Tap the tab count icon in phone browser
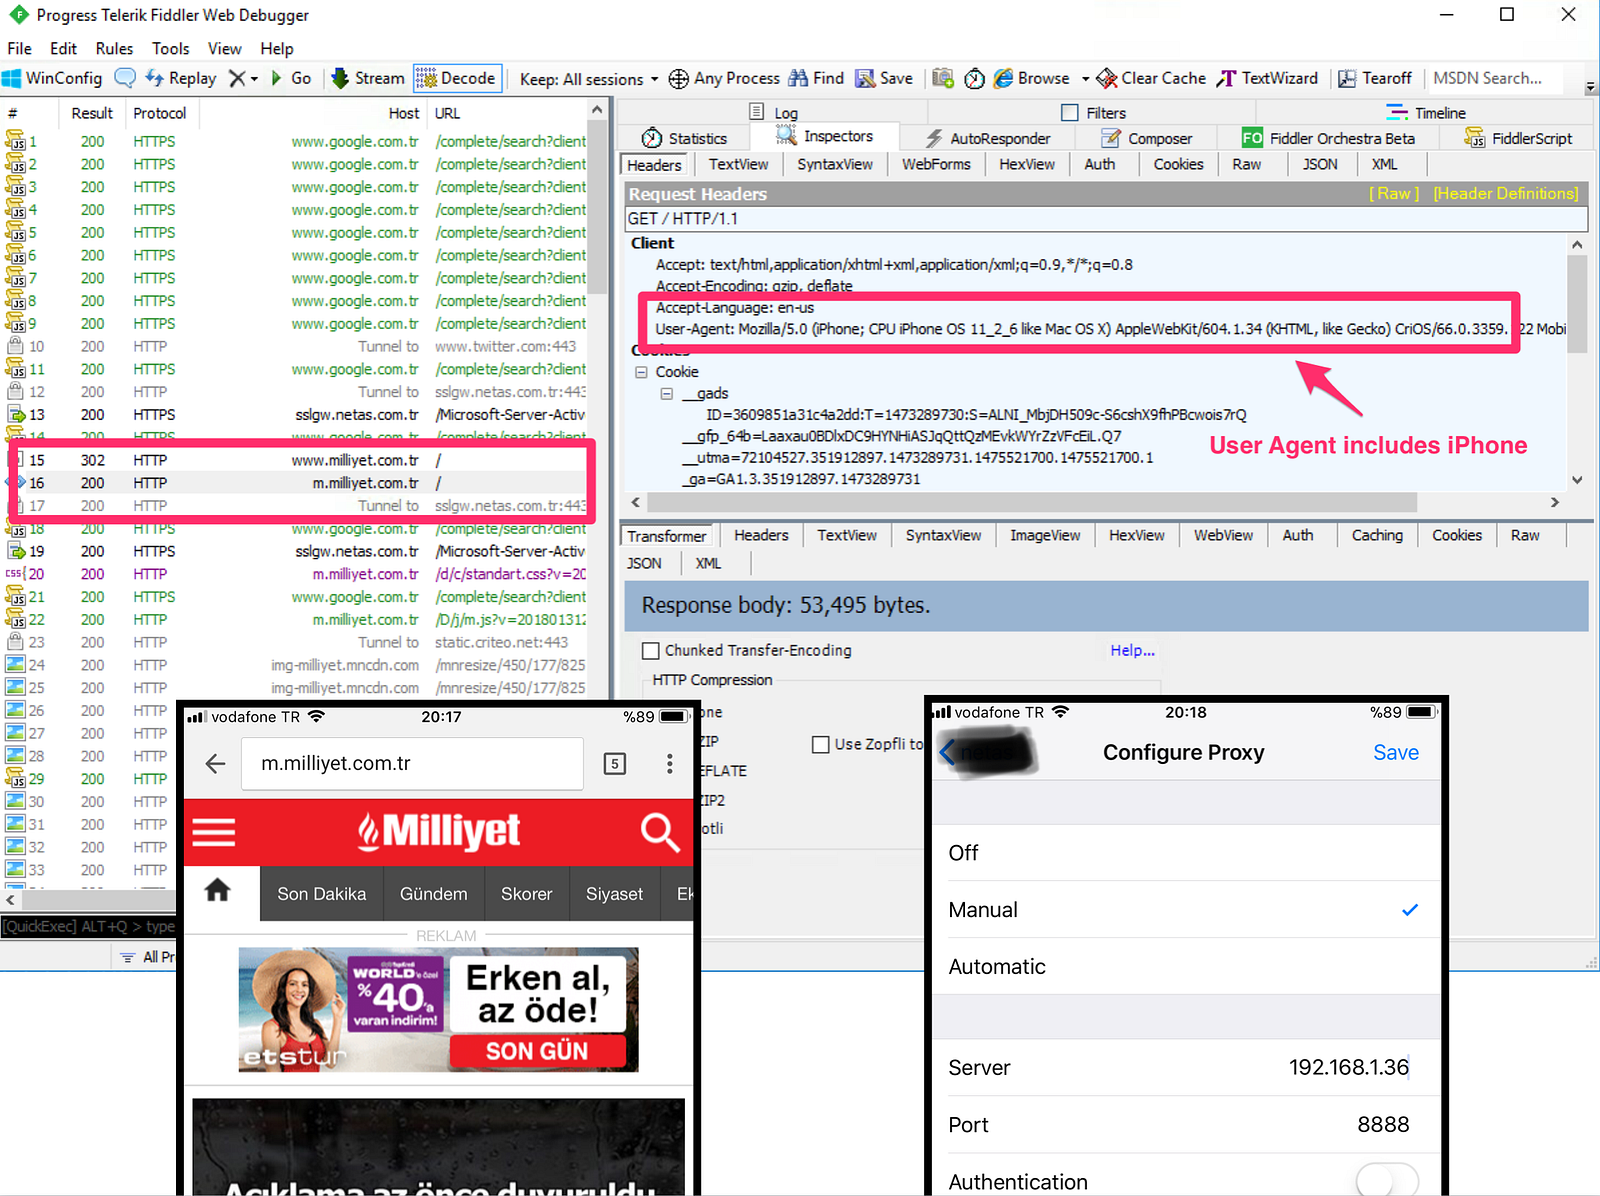The height and width of the screenshot is (1196, 1600). click(x=615, y=764)
